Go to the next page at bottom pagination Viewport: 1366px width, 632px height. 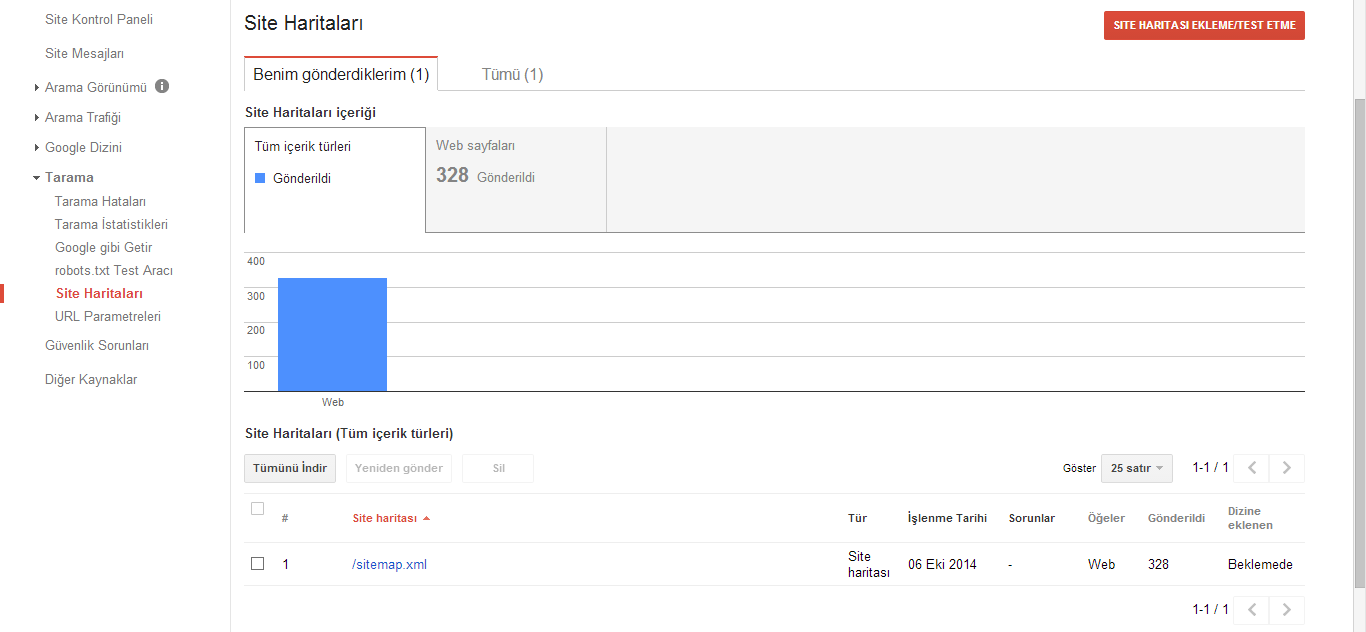pos(1287,610)
